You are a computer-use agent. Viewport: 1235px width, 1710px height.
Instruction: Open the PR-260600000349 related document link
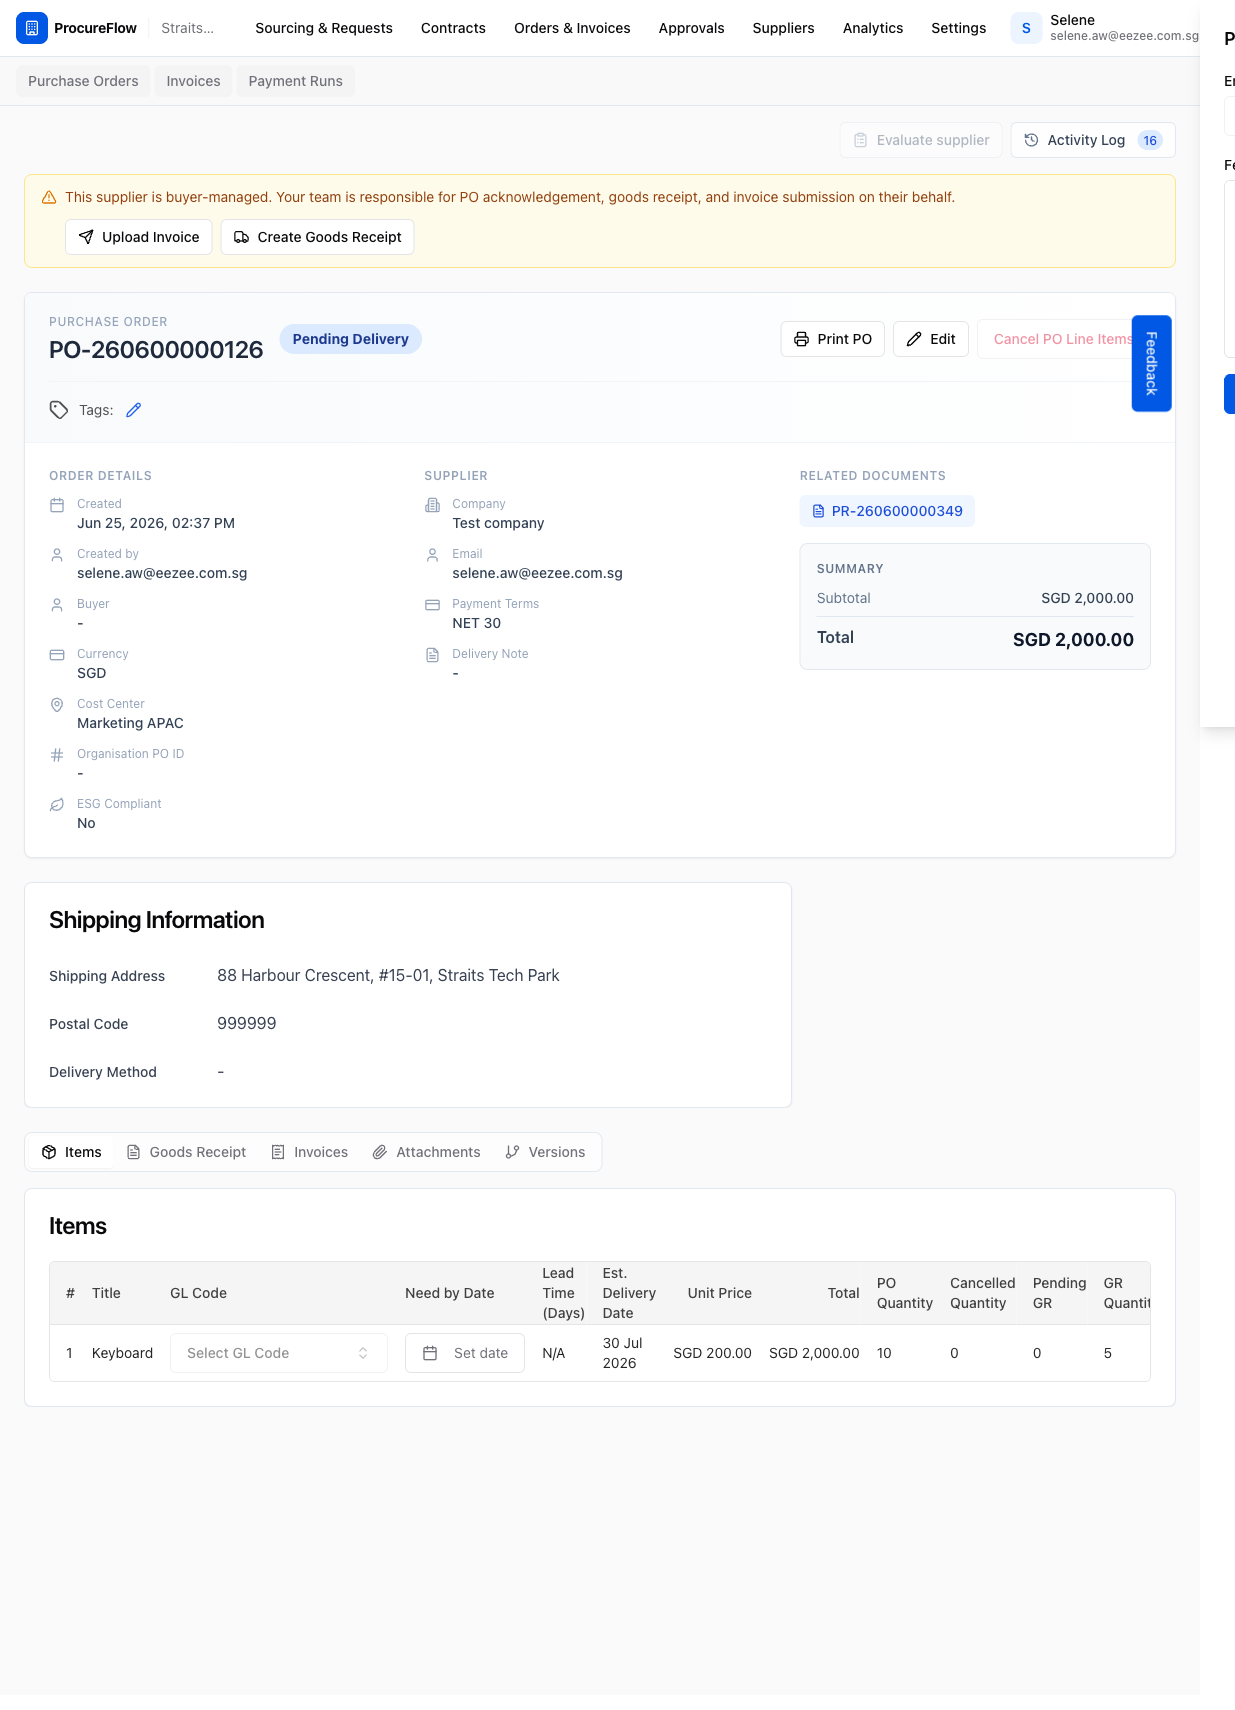[x=887, y=511]
